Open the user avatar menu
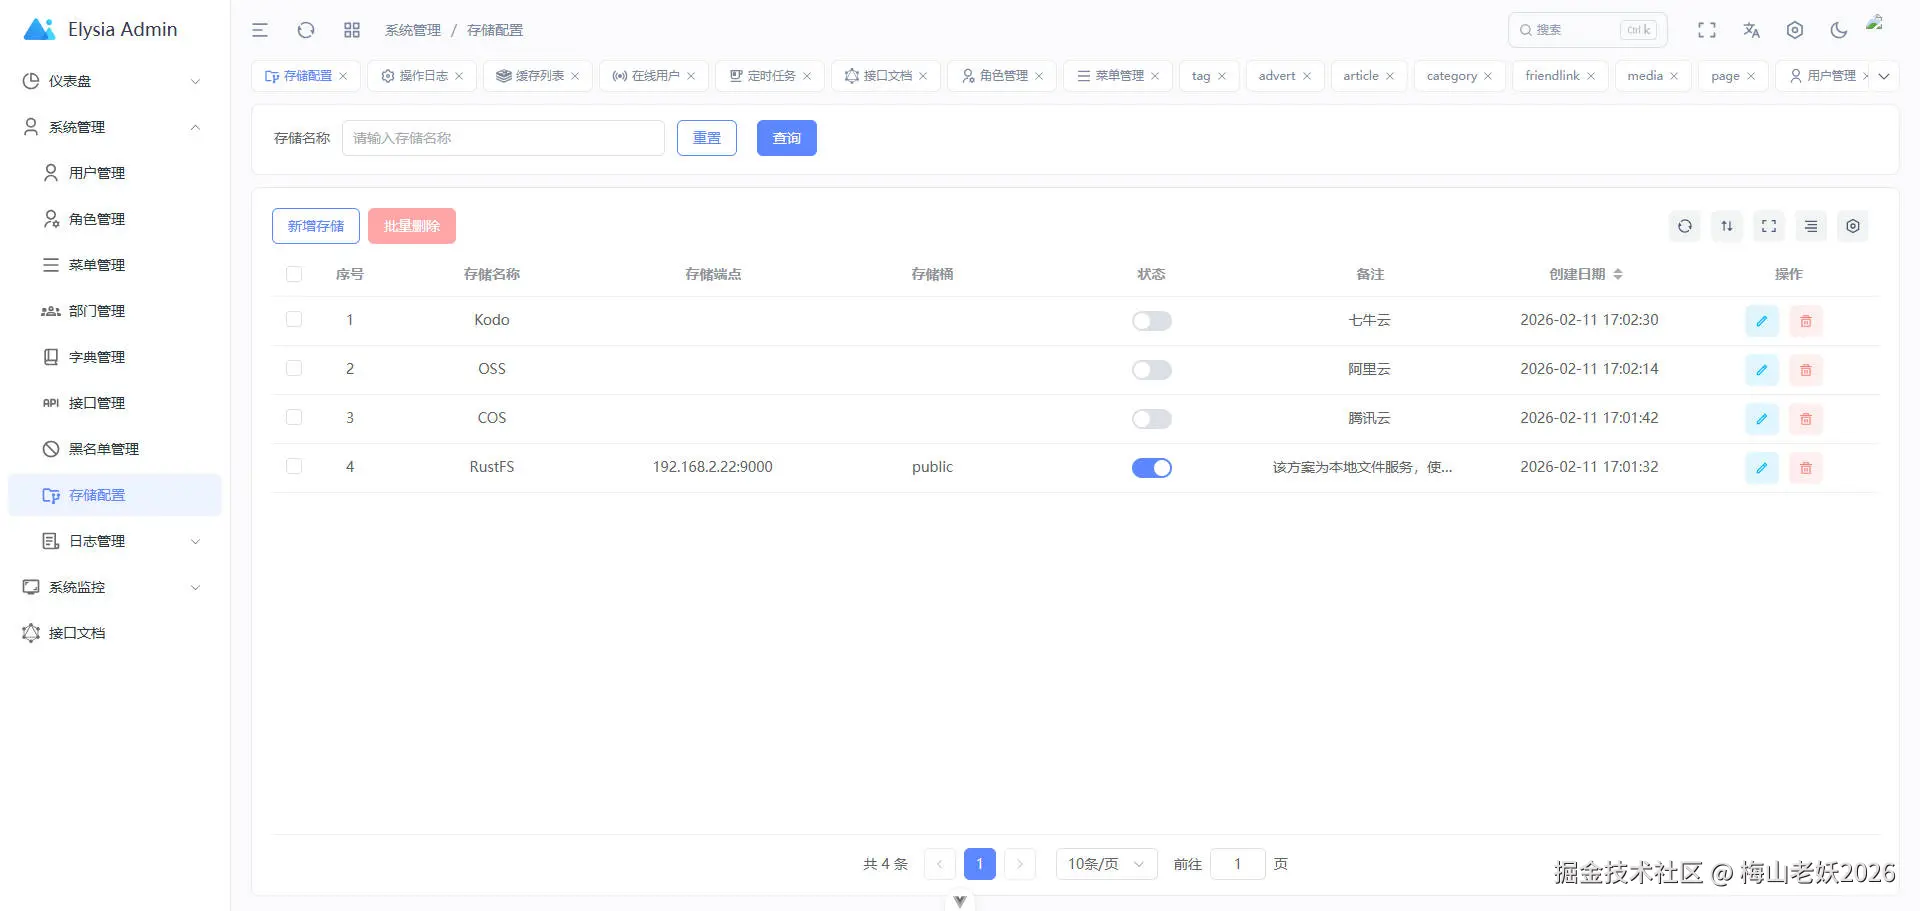The width and height of the screenshot is (1920, 911). [x=1876, y=24]
